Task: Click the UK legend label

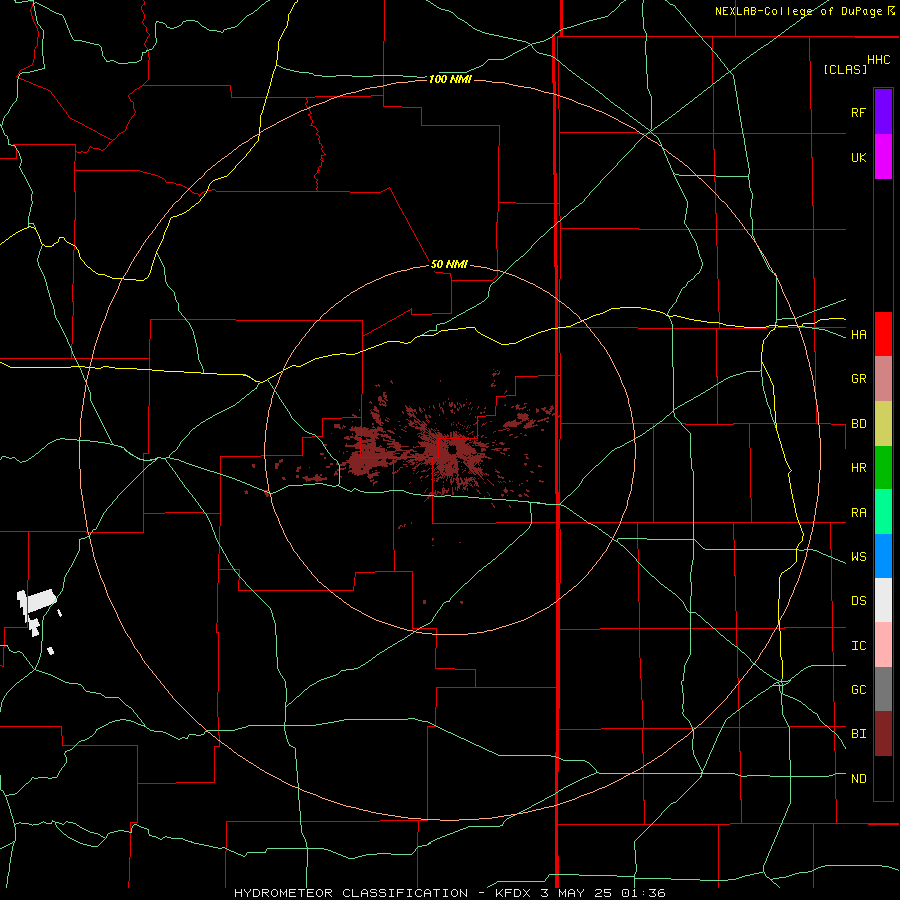Action: (x=858, y=157)
